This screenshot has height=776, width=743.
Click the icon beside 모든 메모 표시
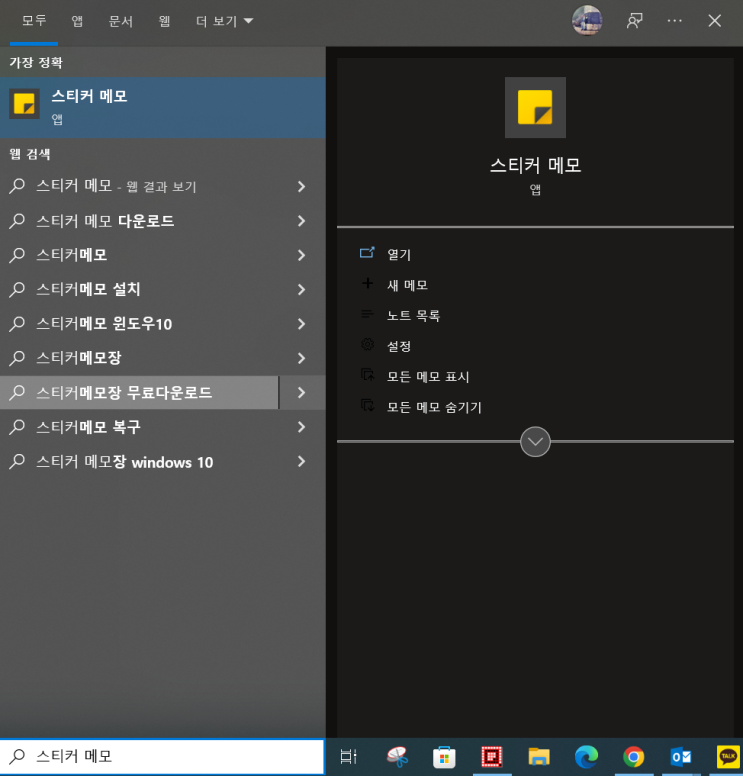367,375
